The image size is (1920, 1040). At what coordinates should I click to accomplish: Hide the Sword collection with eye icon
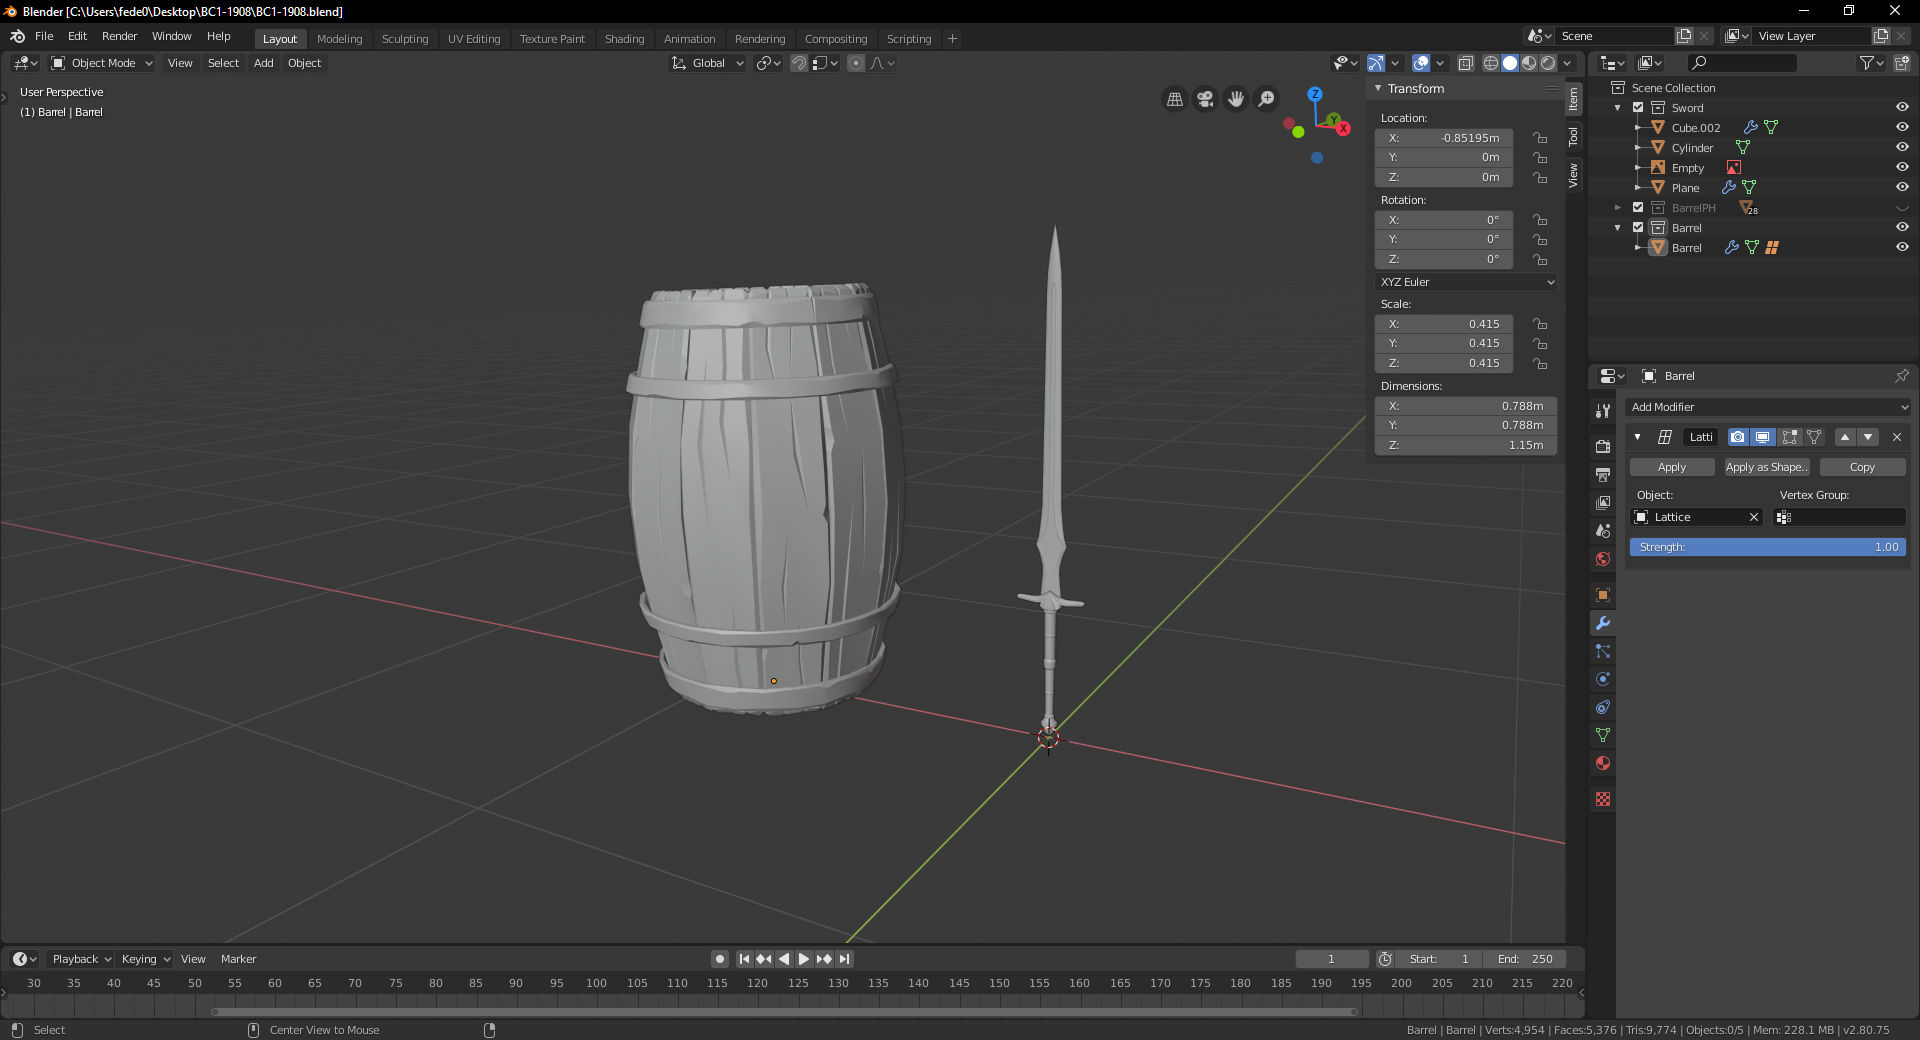click(x=1902, y=107)
